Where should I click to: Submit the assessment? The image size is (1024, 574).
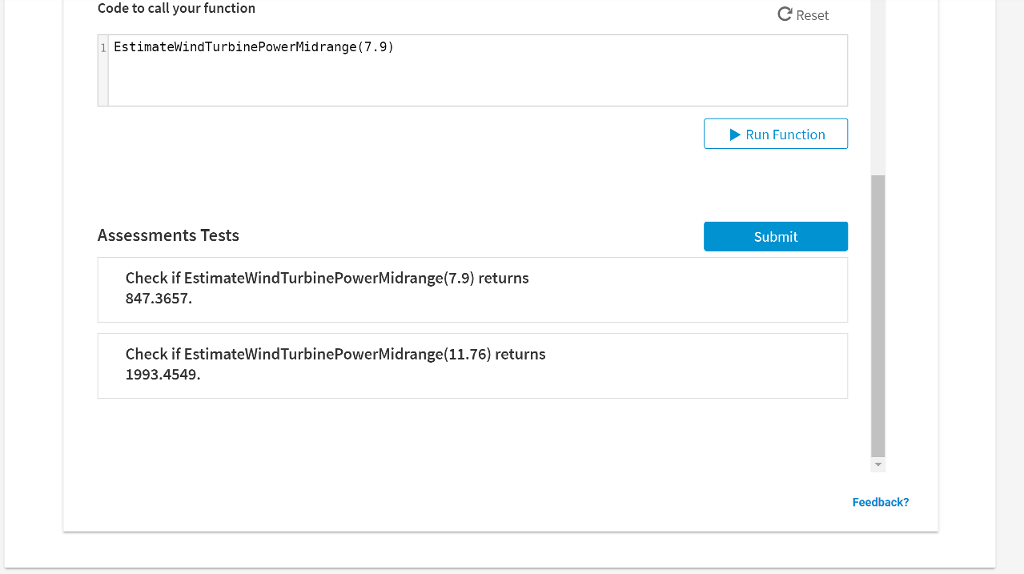coord(776,236)
